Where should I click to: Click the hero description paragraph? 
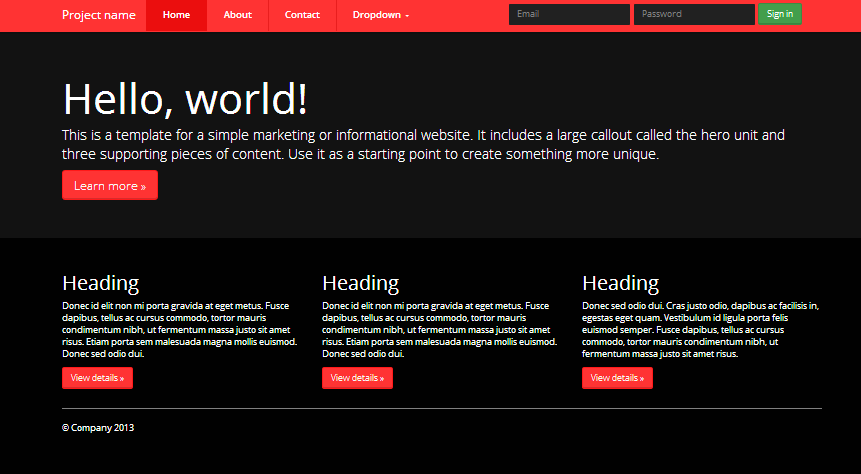[x=420, y=144]
